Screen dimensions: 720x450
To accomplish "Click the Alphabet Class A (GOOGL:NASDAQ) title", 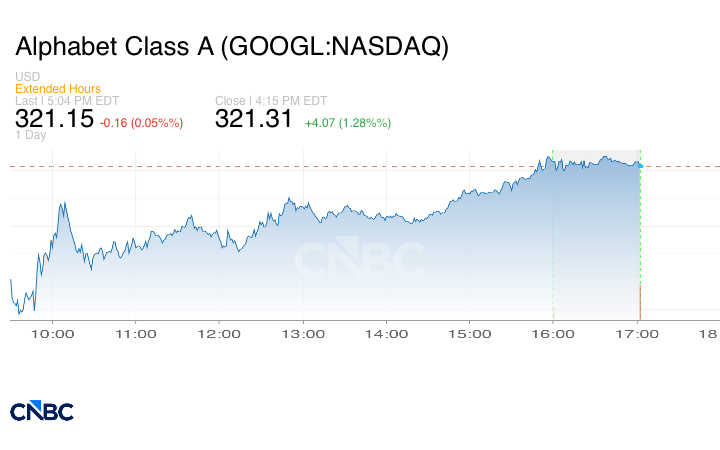I will [231, 46].
